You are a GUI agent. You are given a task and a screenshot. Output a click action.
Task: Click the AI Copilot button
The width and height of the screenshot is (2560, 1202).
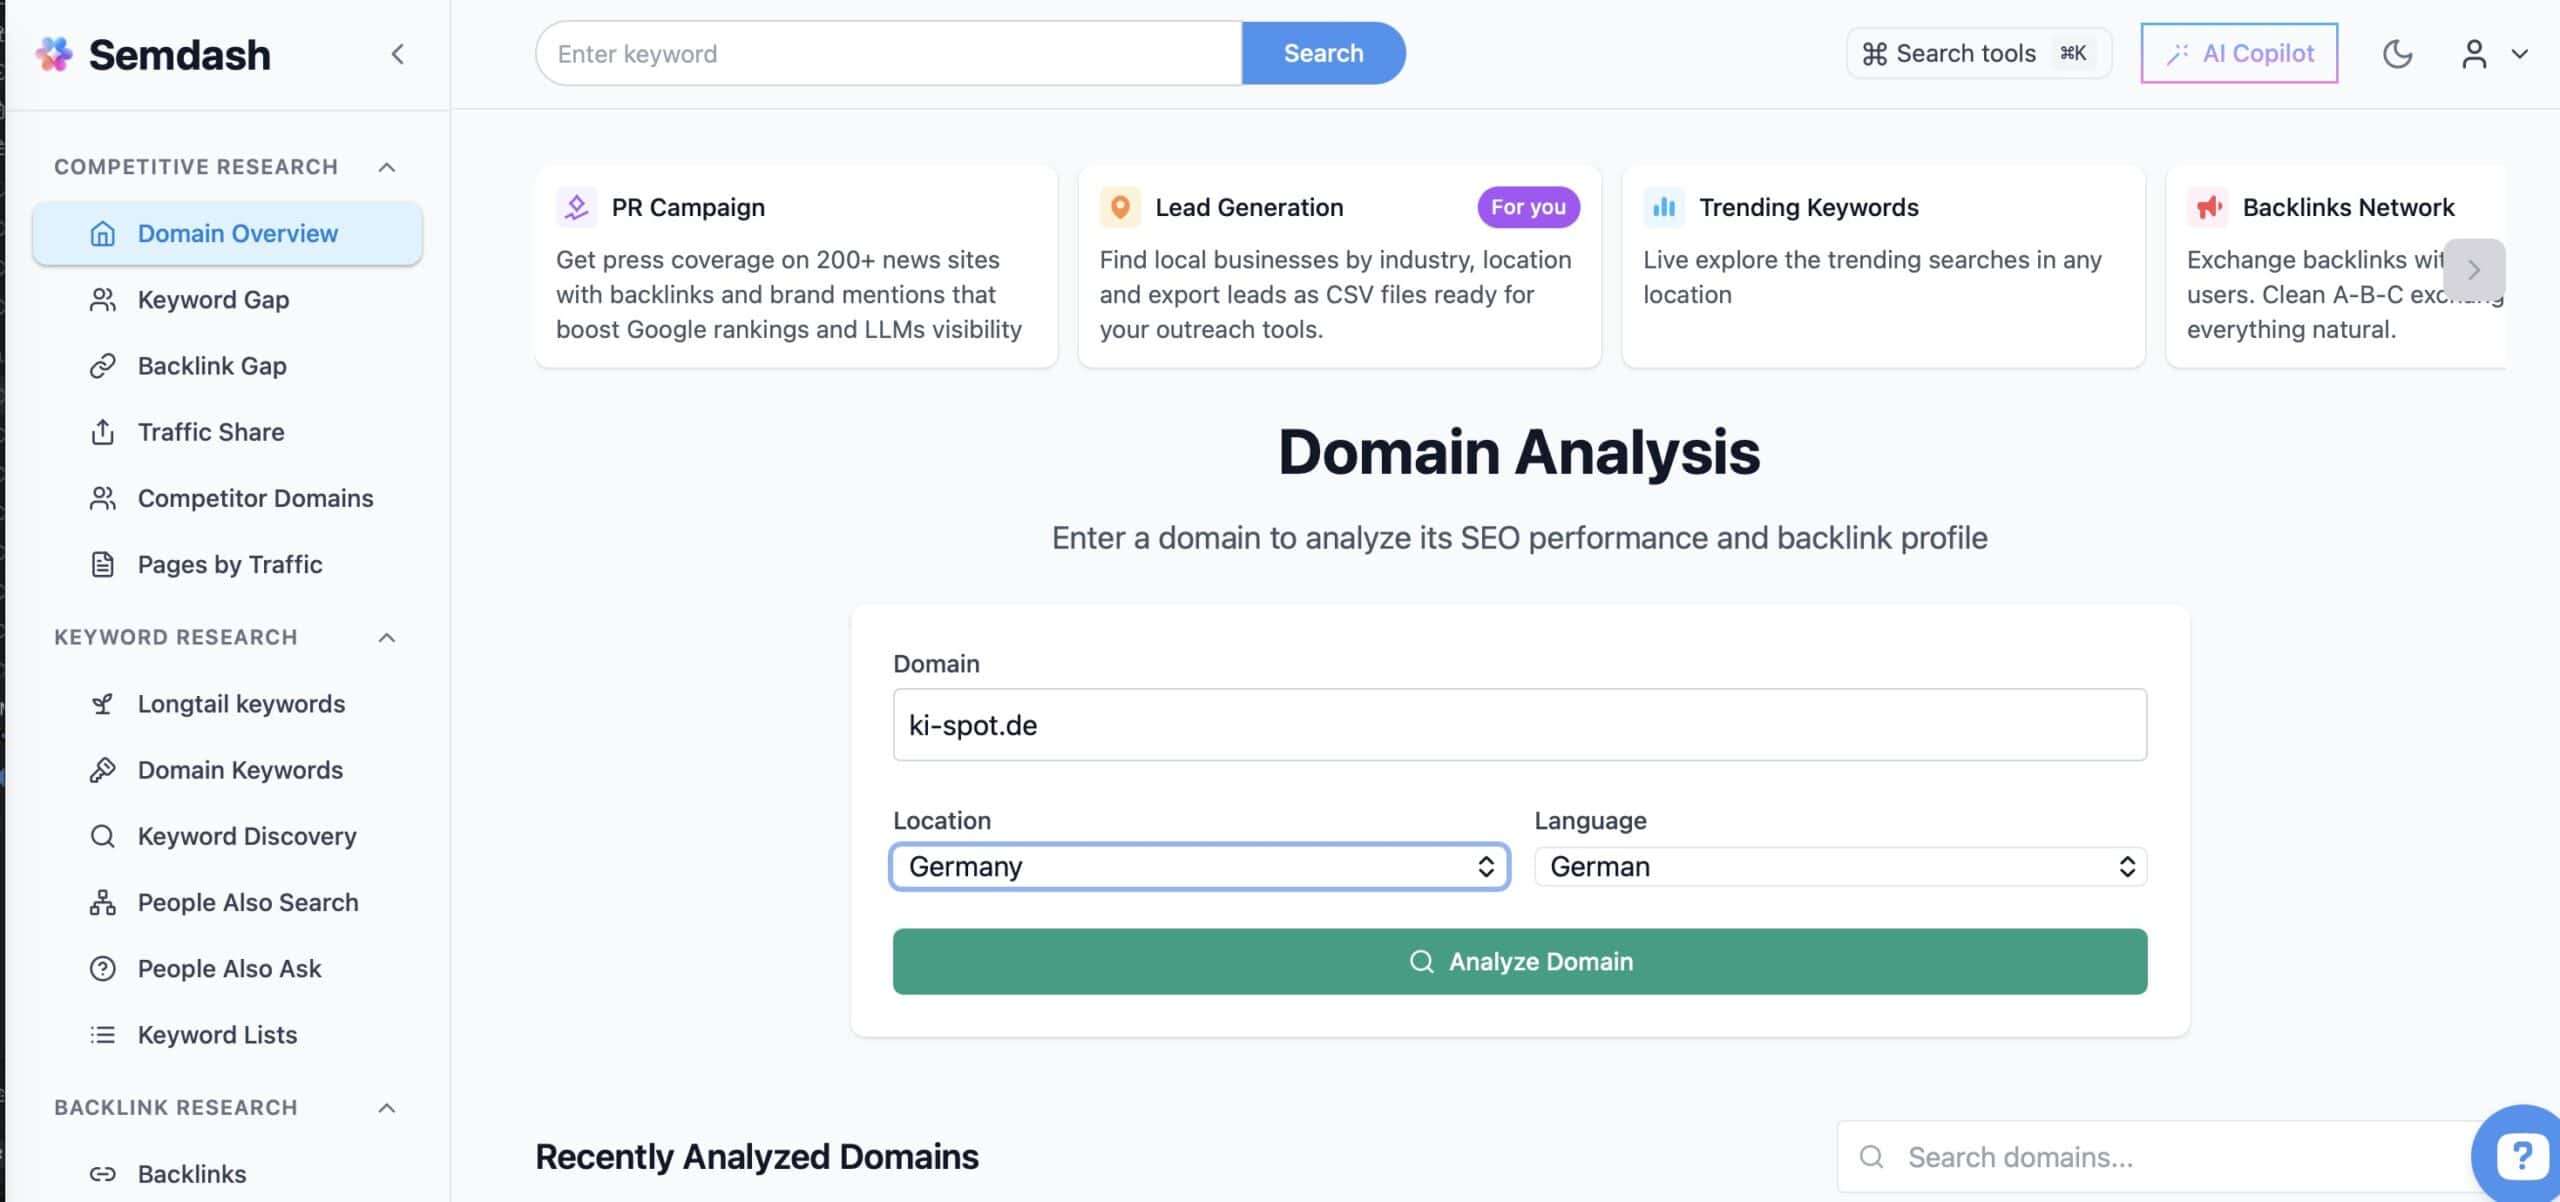click(x=2239, y=53)
